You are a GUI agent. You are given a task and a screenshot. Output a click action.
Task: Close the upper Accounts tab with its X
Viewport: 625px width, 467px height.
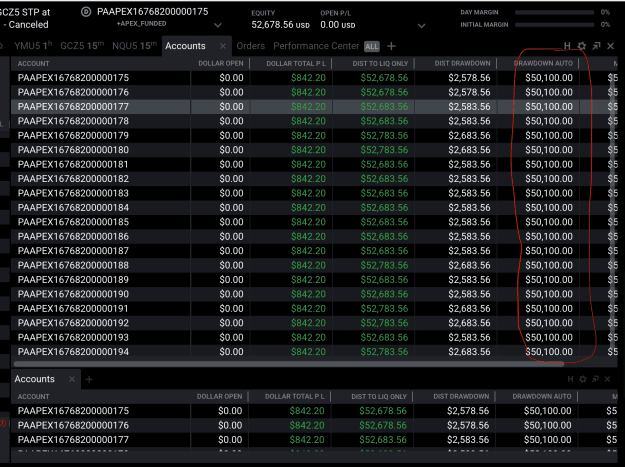[x=223, y=46]
